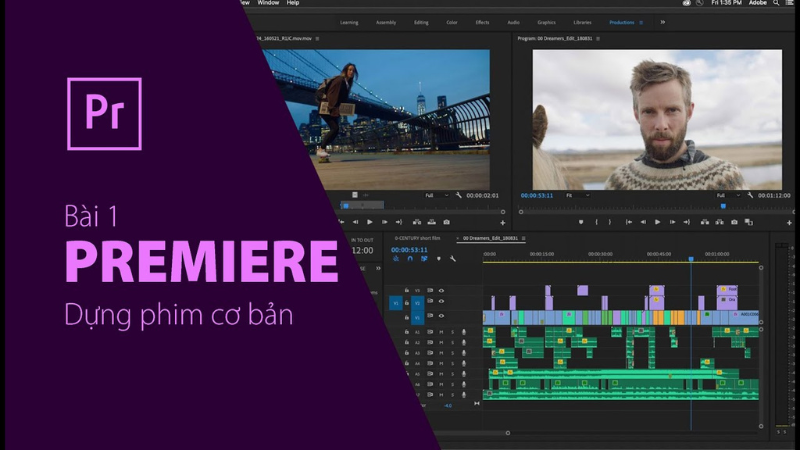Open Source monitor panel menu
The height and width of the screenshot is (450, 800).
[317, 39]
